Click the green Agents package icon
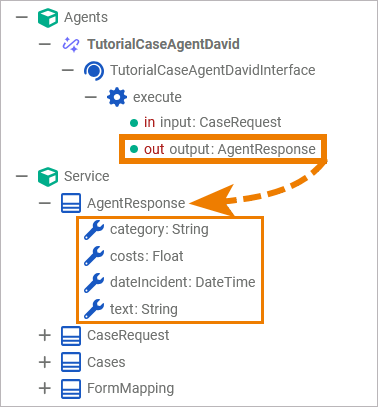 point(48,18)
